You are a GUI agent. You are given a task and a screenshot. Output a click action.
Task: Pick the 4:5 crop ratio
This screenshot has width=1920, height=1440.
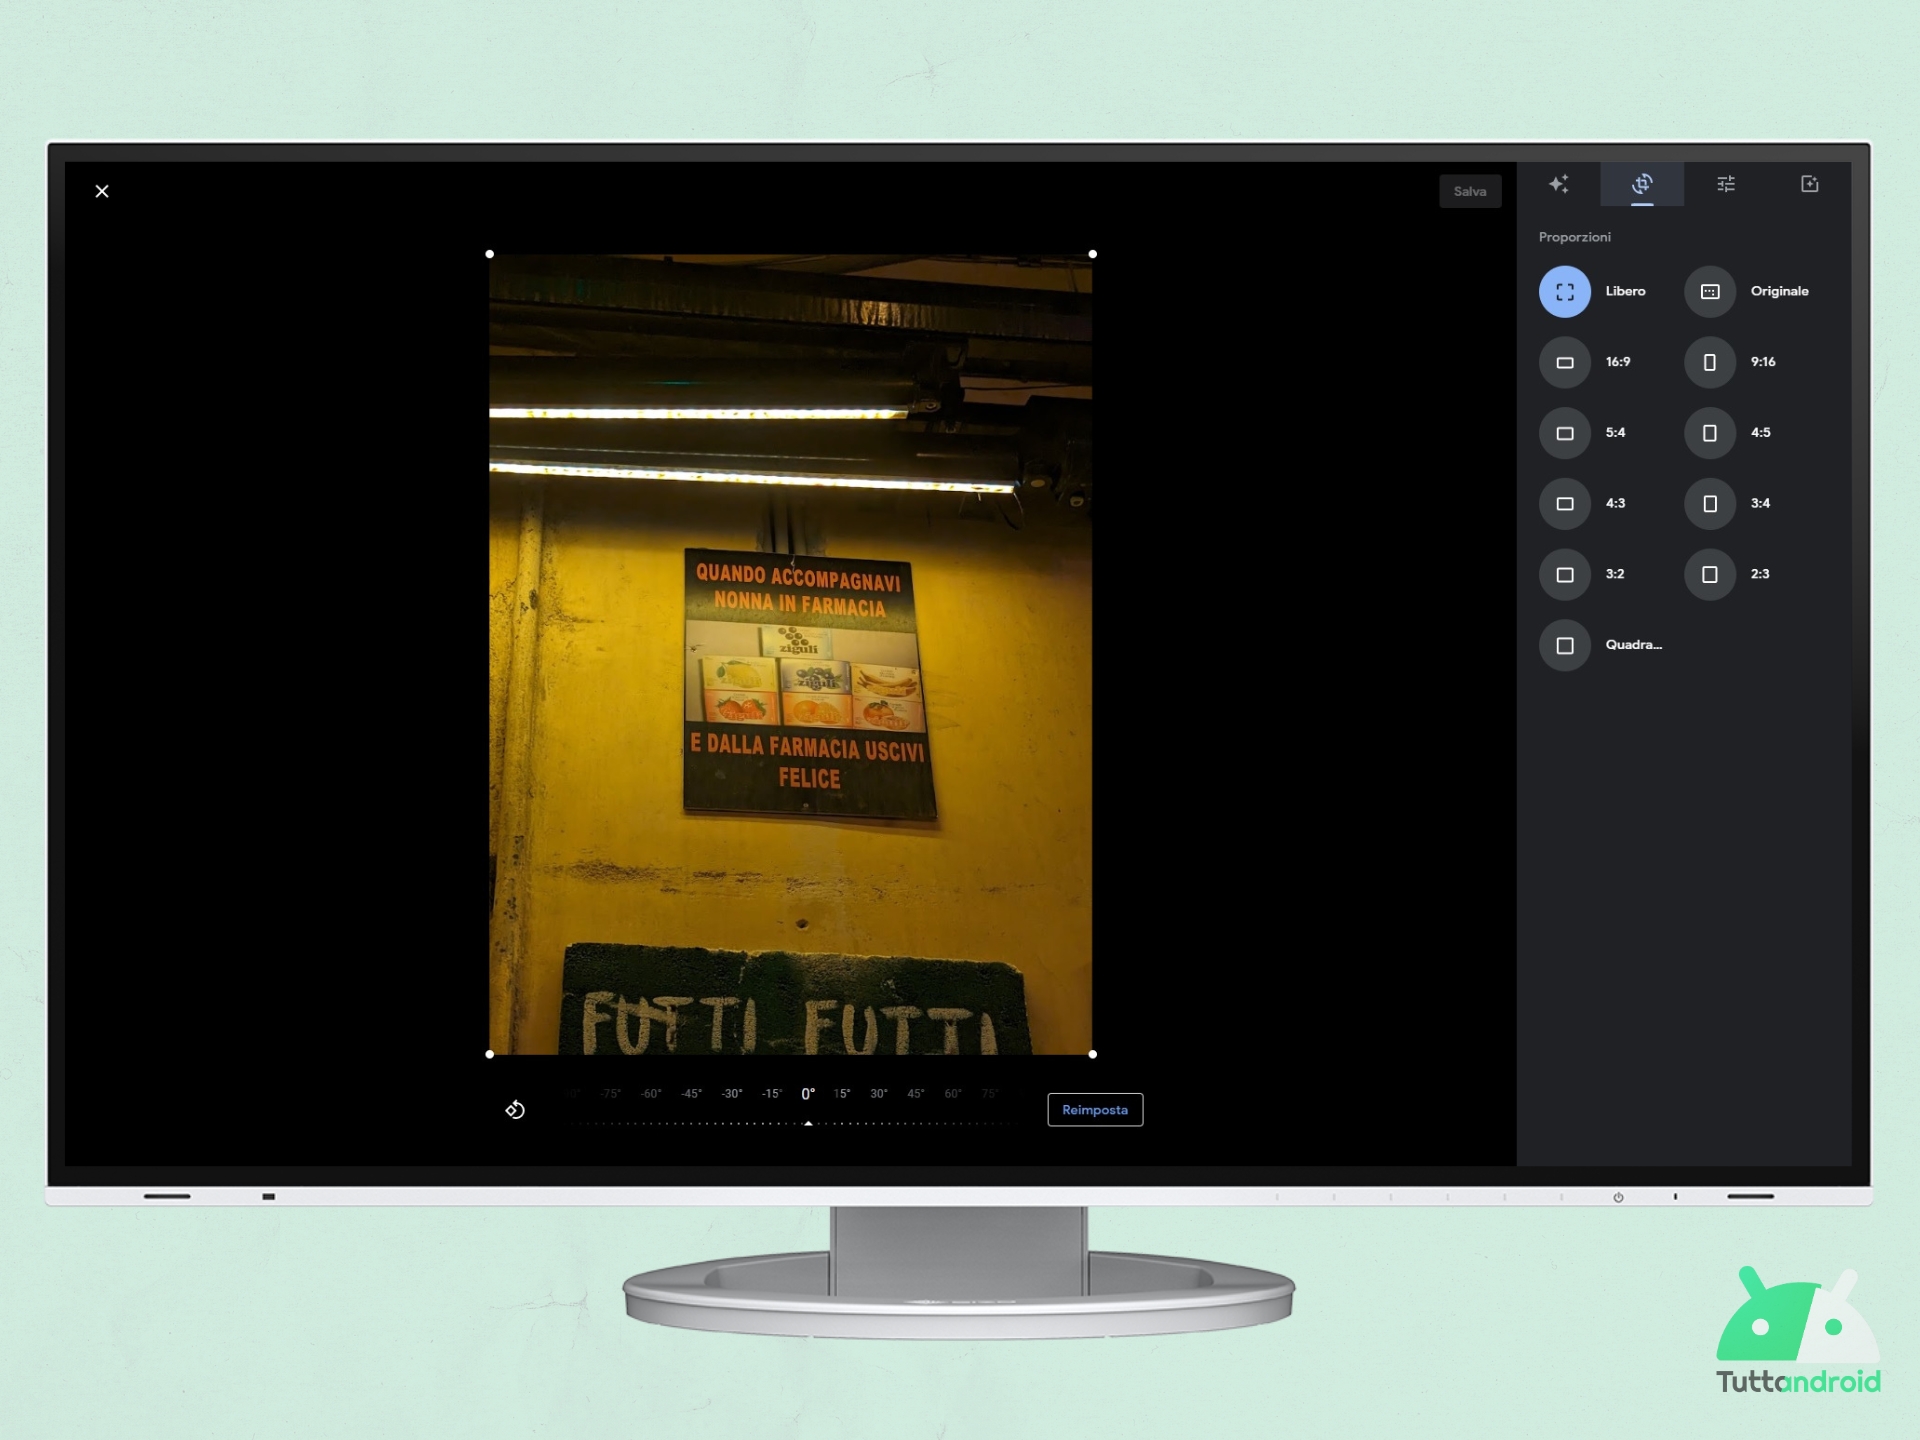1709,433
